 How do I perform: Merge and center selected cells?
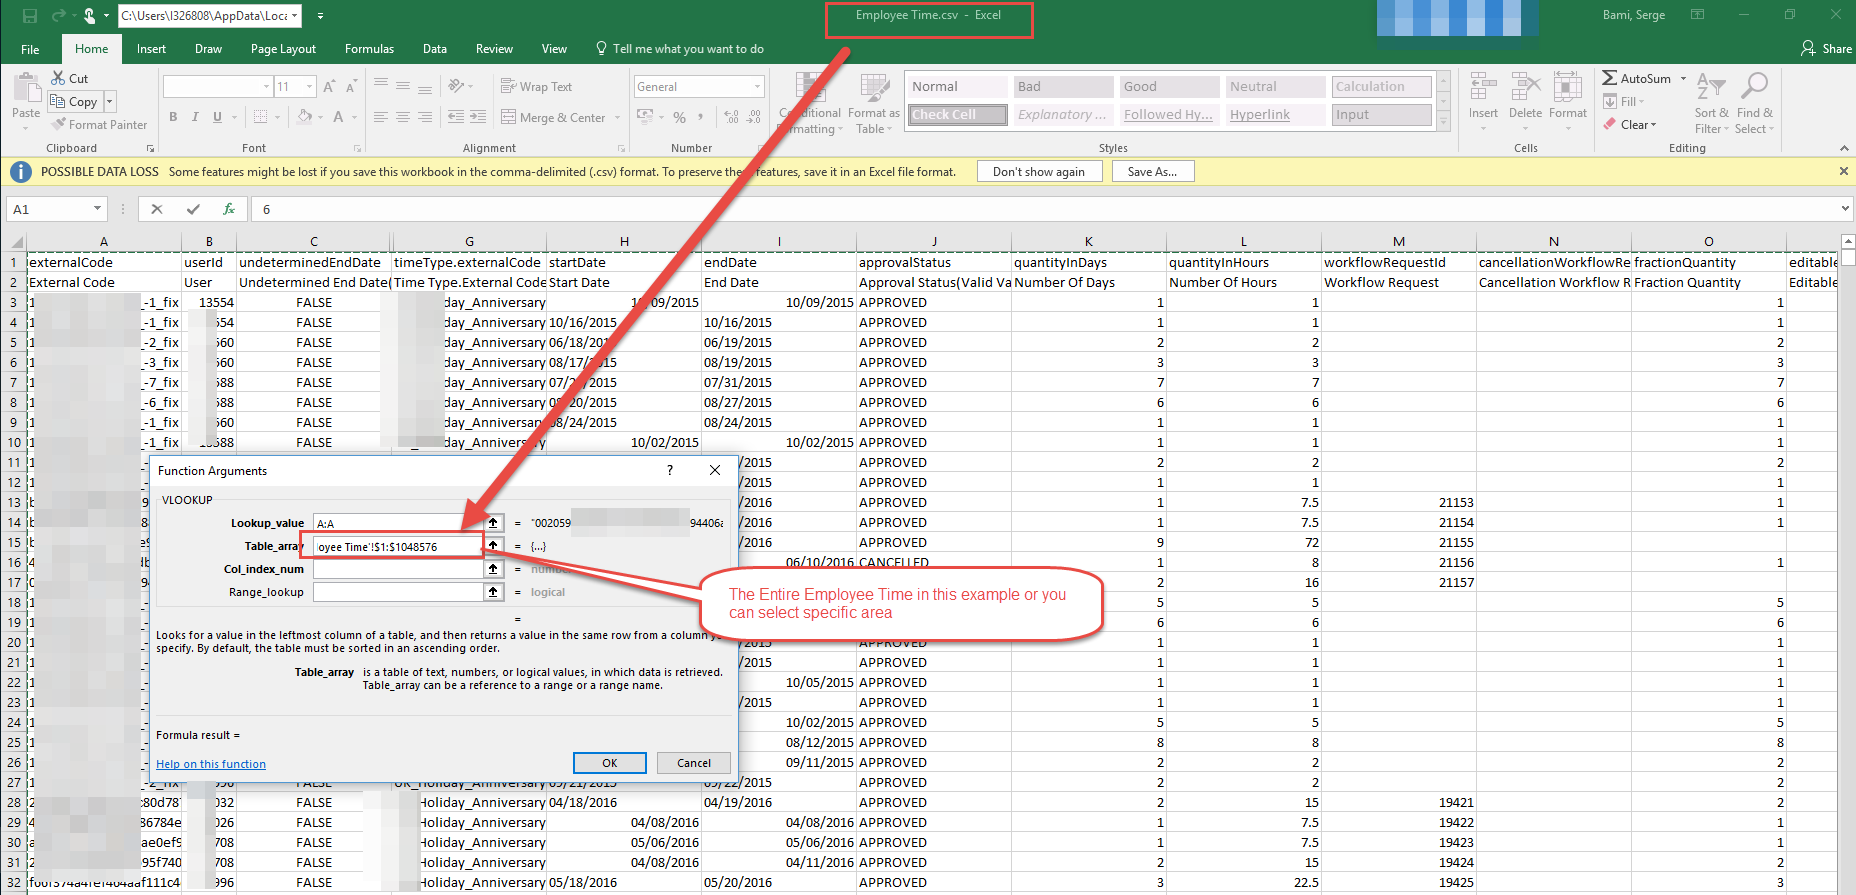point(553,117)
